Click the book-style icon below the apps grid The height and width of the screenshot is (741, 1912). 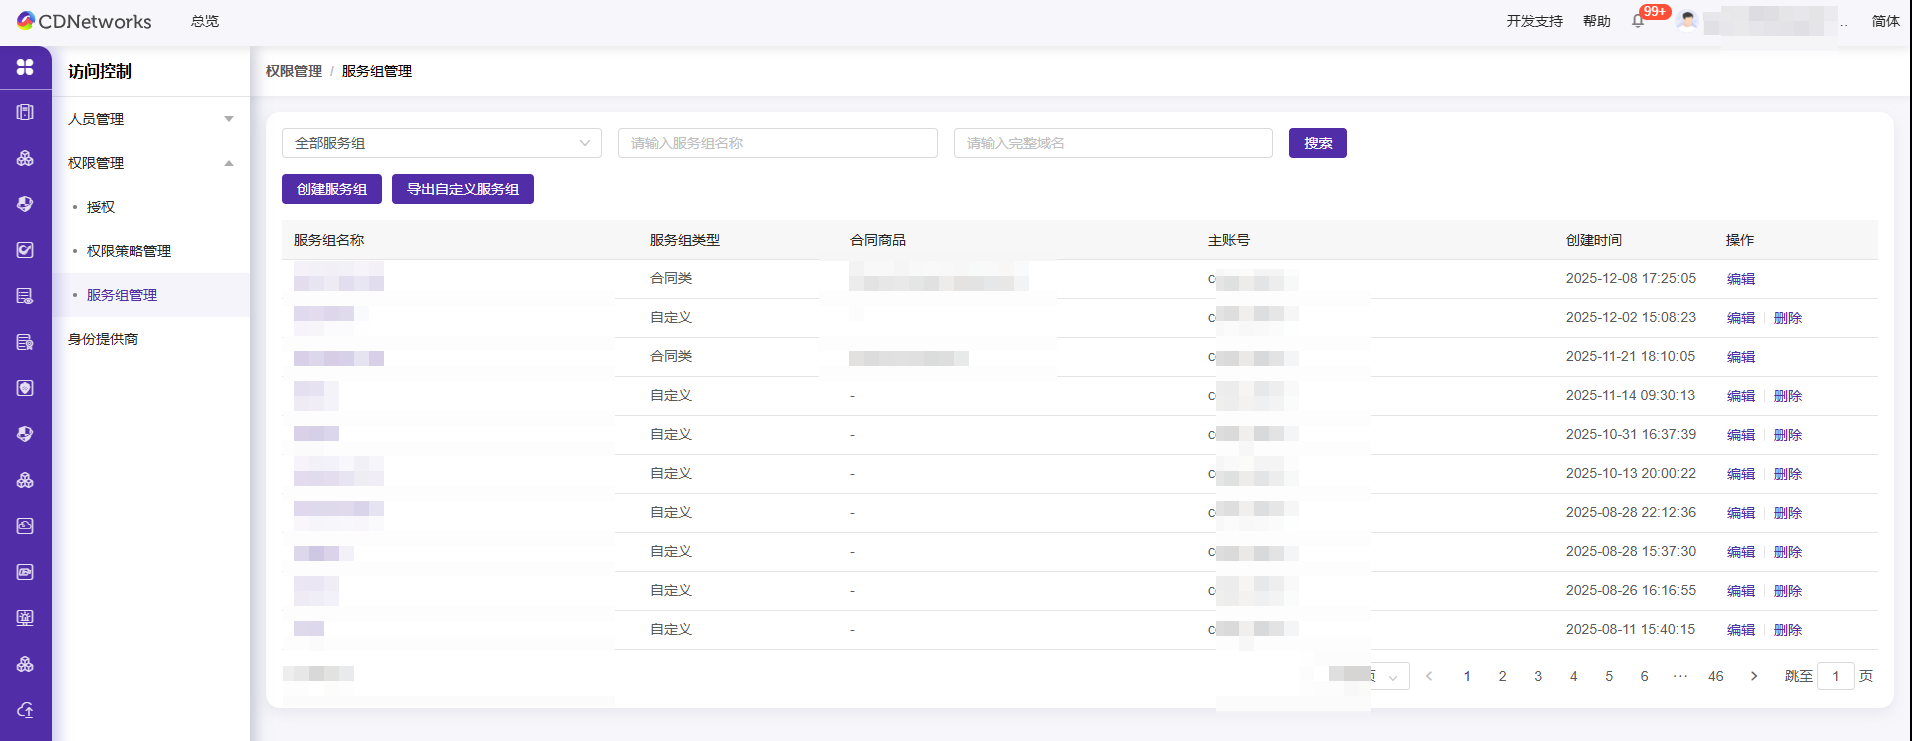point(25,112)
